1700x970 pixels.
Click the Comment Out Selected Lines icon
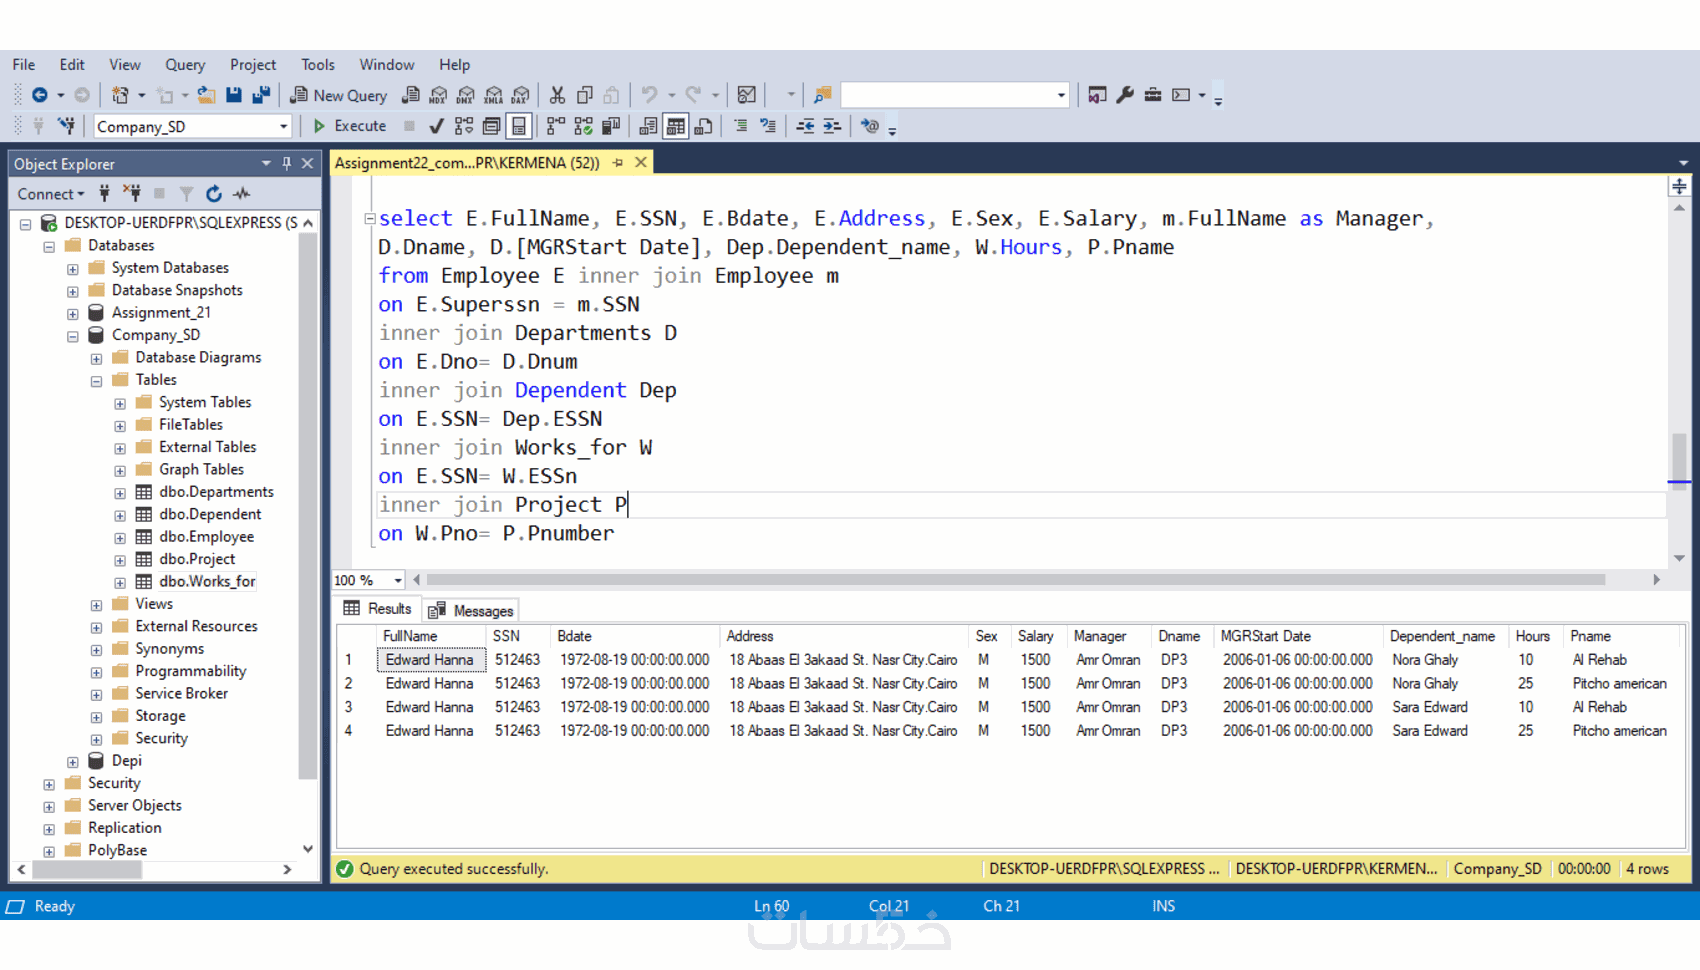tap(741, 126)
